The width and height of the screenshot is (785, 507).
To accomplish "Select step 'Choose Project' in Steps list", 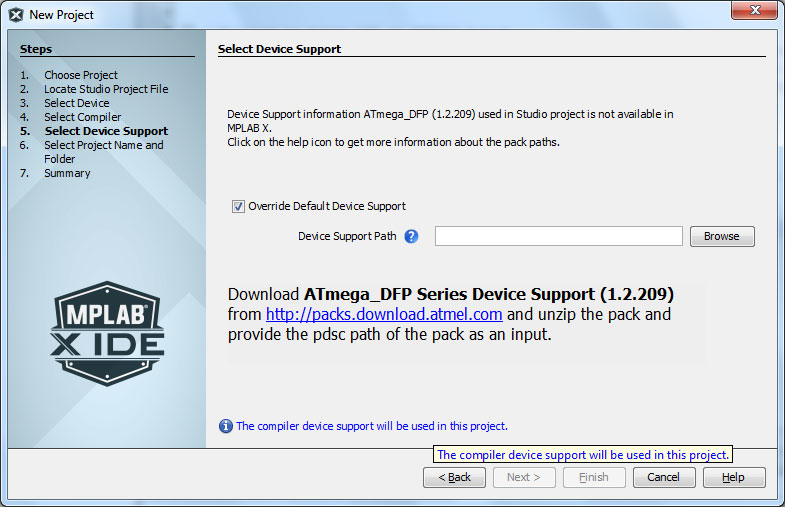I will [x=81, y=75].
